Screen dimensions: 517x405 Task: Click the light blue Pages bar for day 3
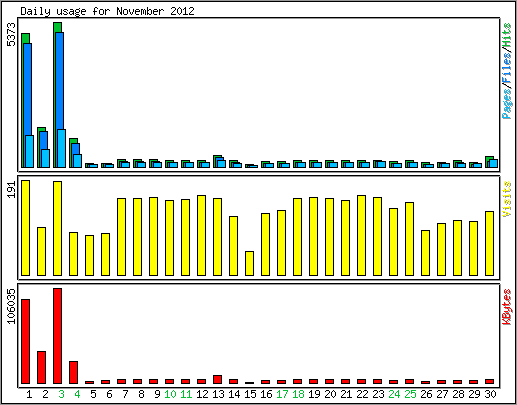pos(61,148)
